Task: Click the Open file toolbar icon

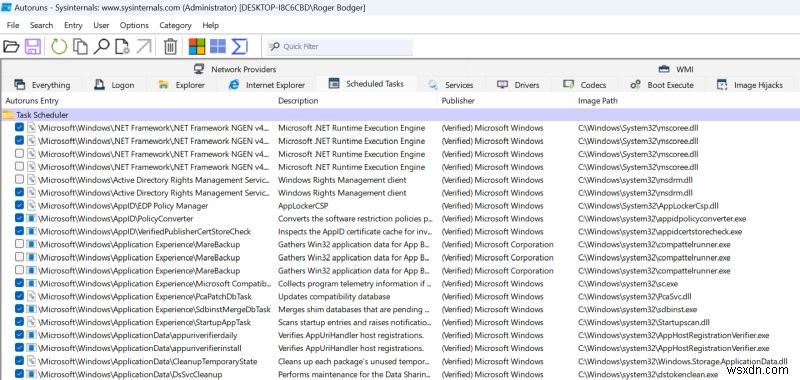Action: coord(11,46)
